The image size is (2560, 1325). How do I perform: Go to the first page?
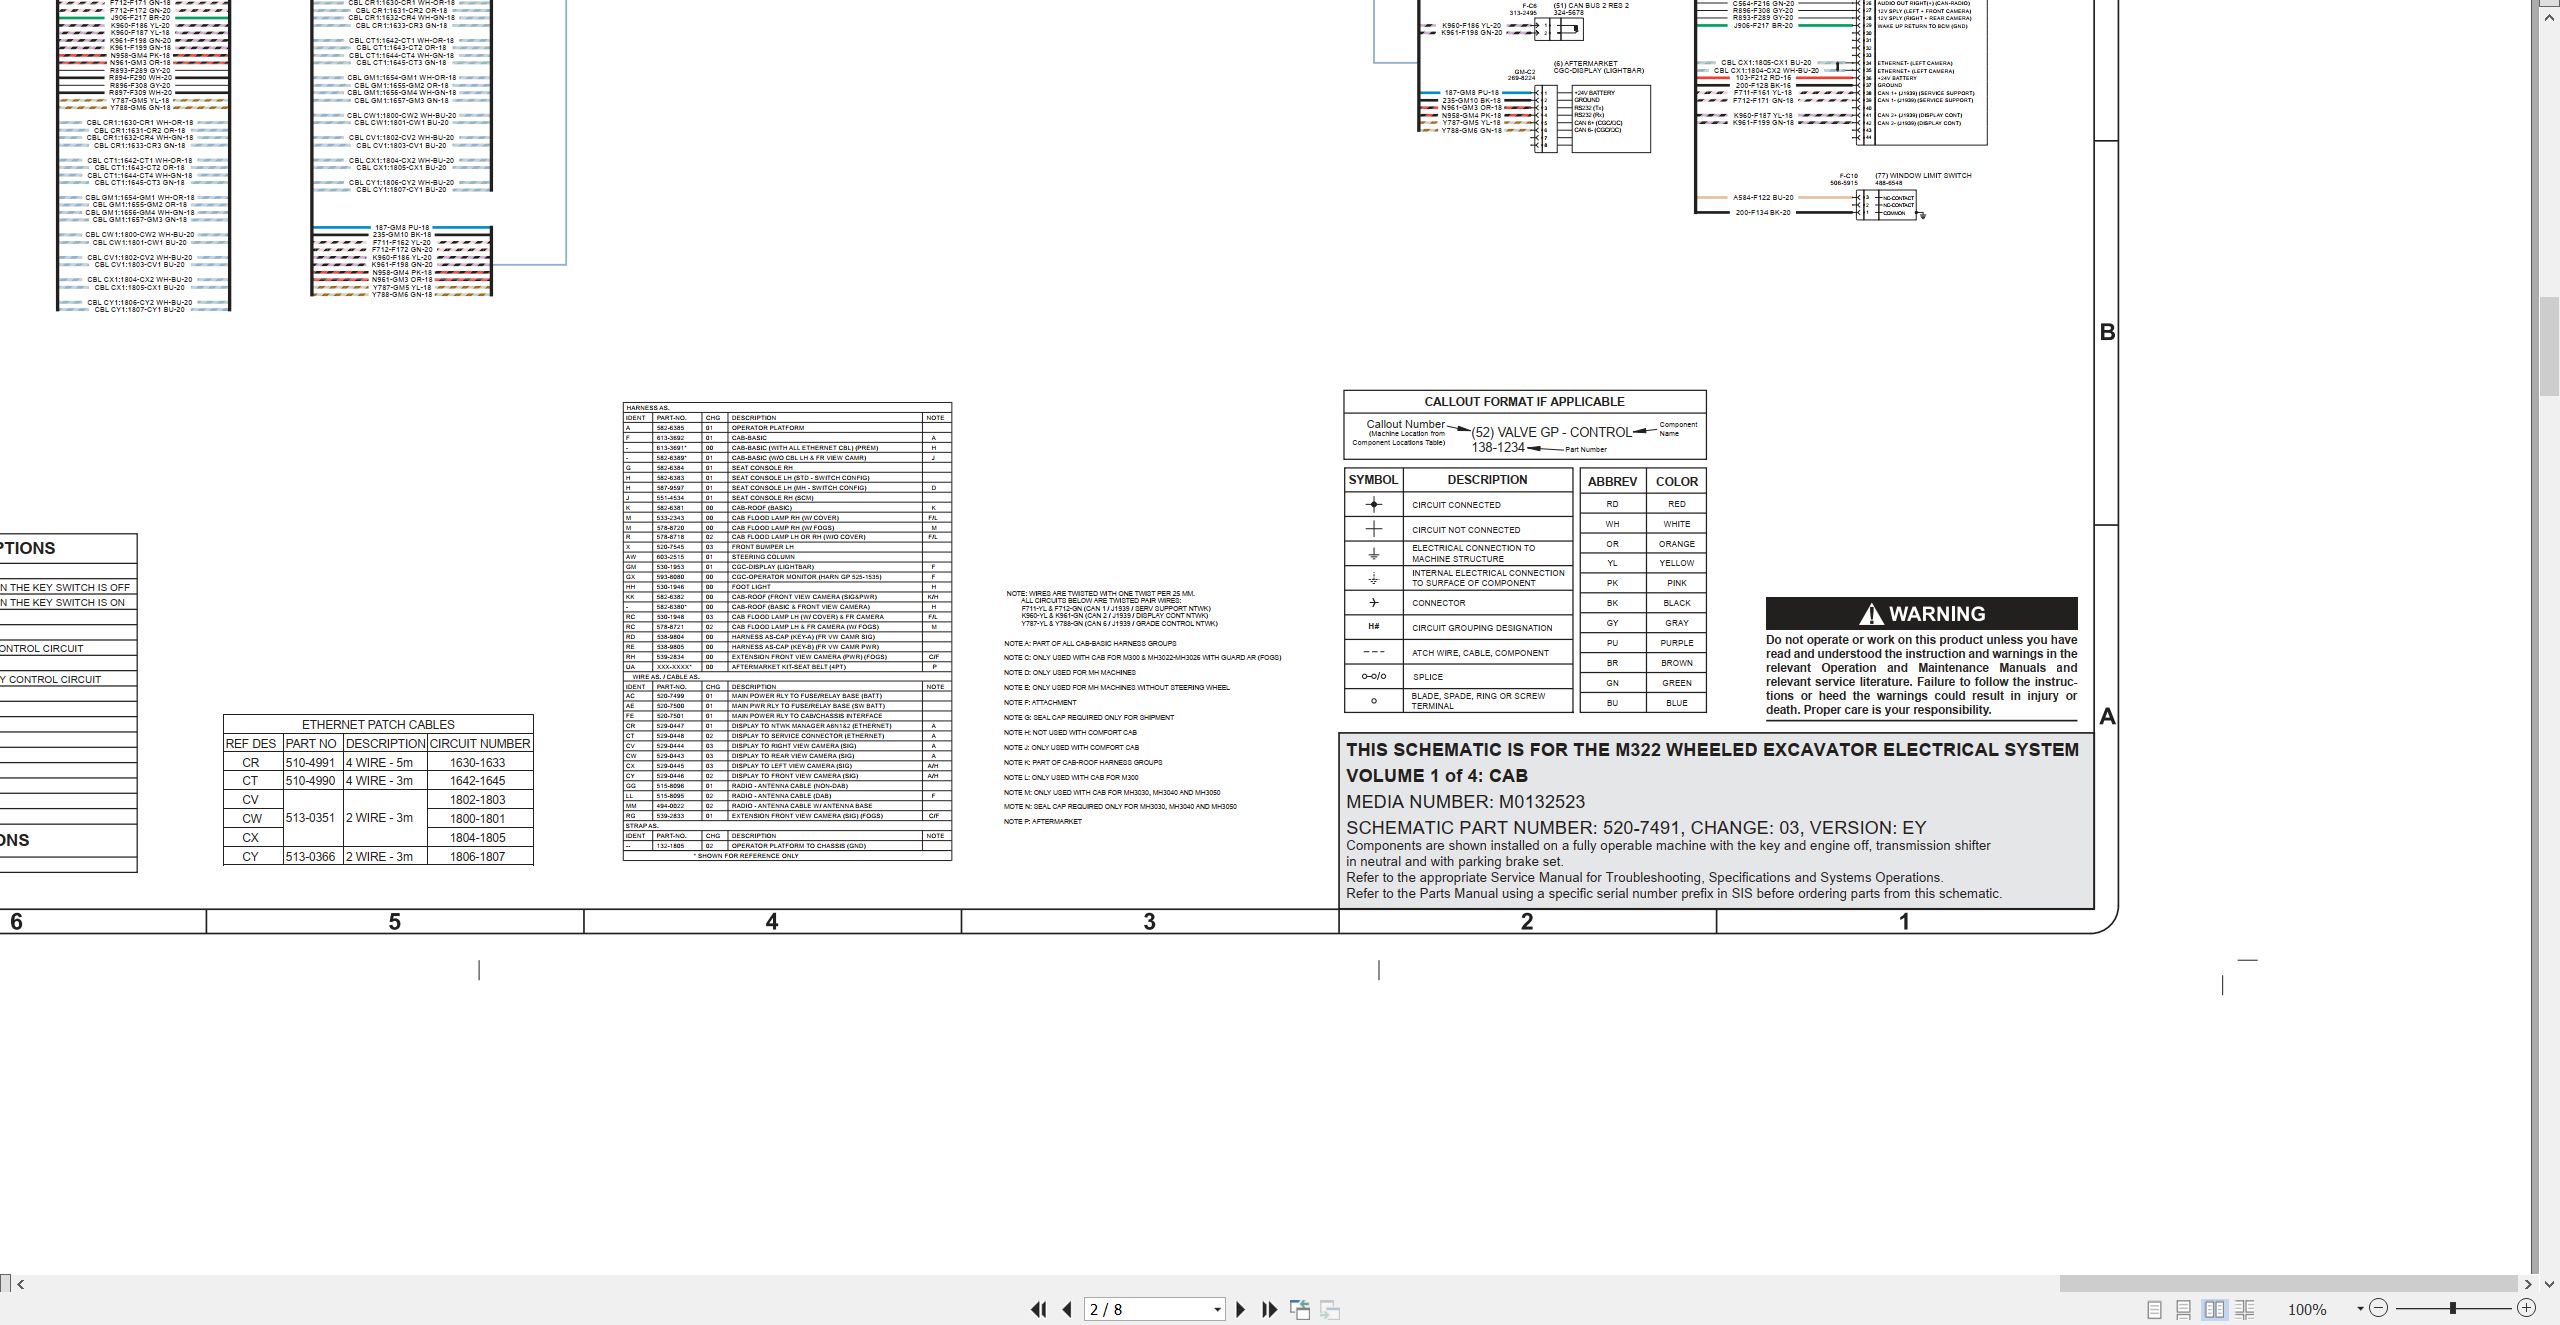1039,1309
